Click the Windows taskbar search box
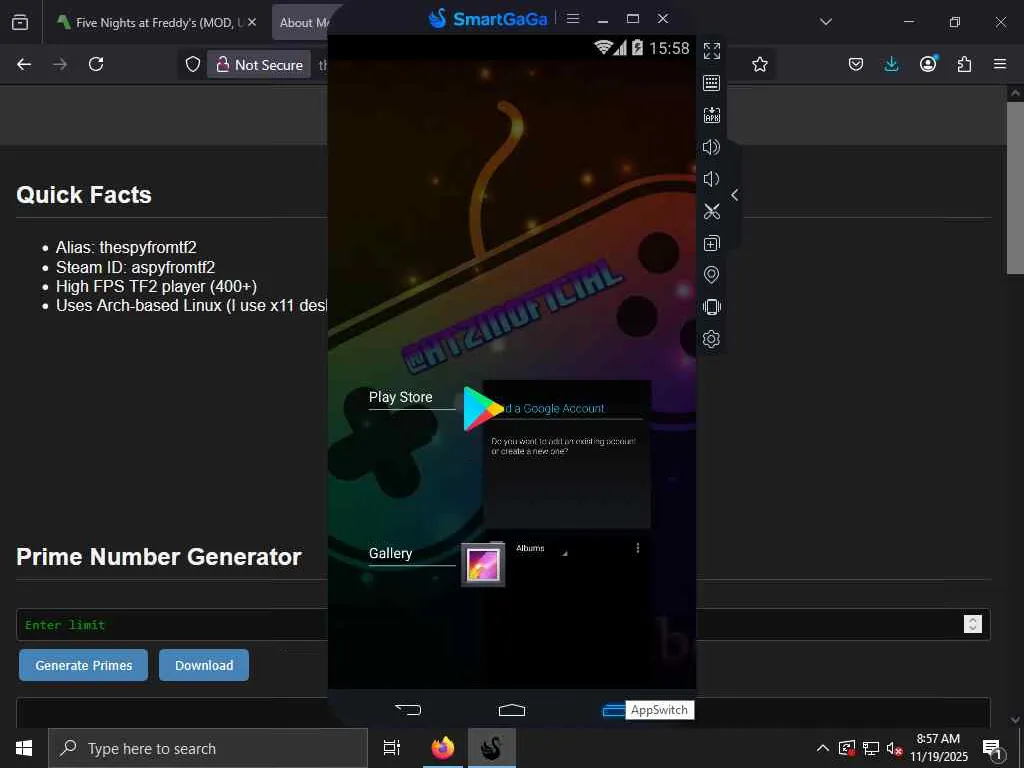Screen dimensions: 1024x768 208,748
